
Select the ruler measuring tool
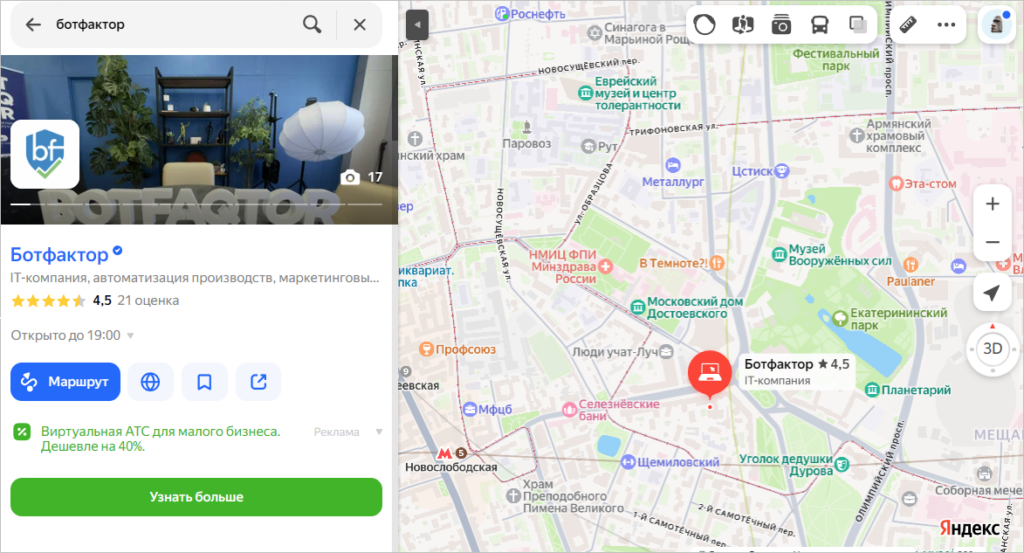[x=908, y=25]
